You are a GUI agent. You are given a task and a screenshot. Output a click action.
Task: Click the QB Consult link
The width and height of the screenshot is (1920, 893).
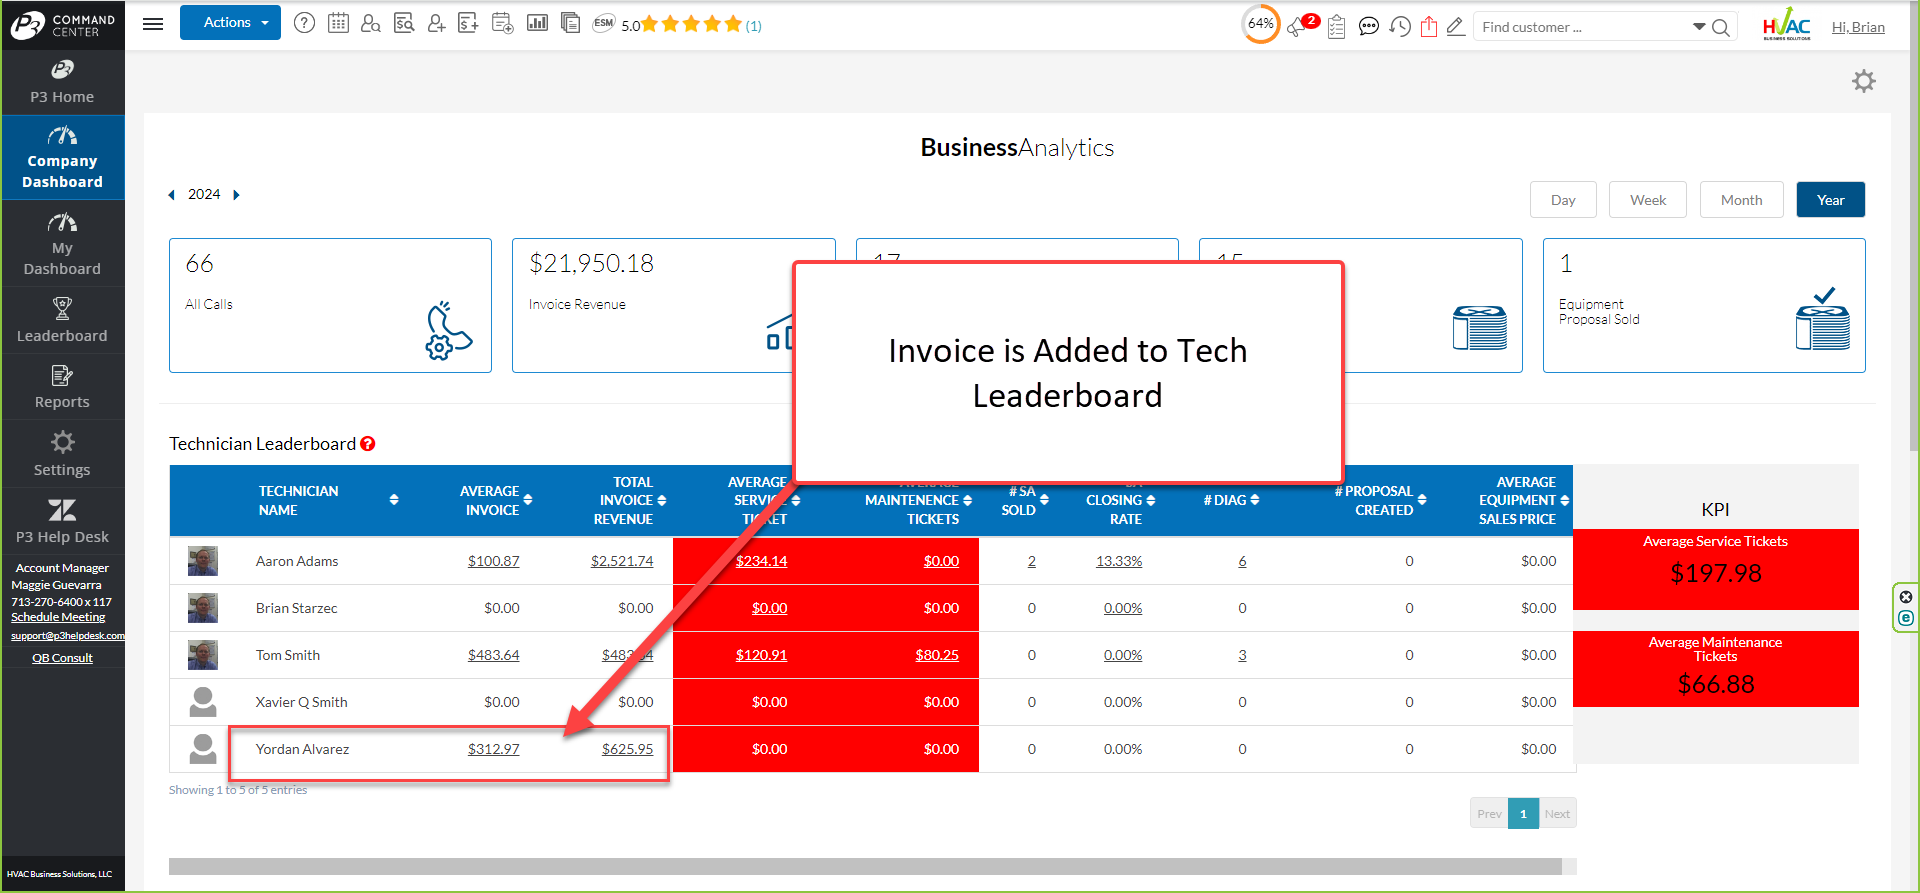pos(62,658)
